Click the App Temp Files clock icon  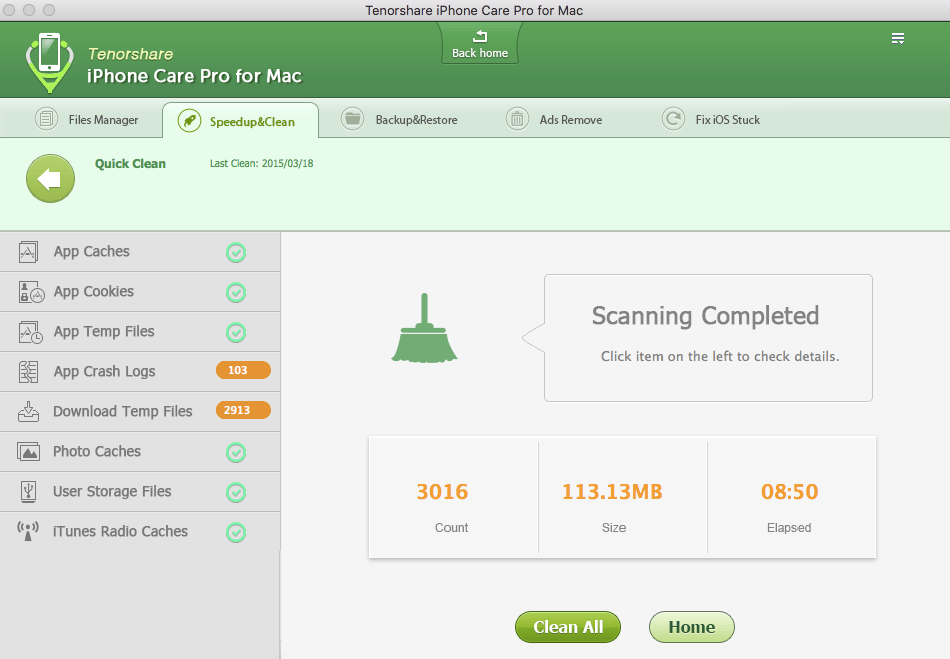(30, 333)
